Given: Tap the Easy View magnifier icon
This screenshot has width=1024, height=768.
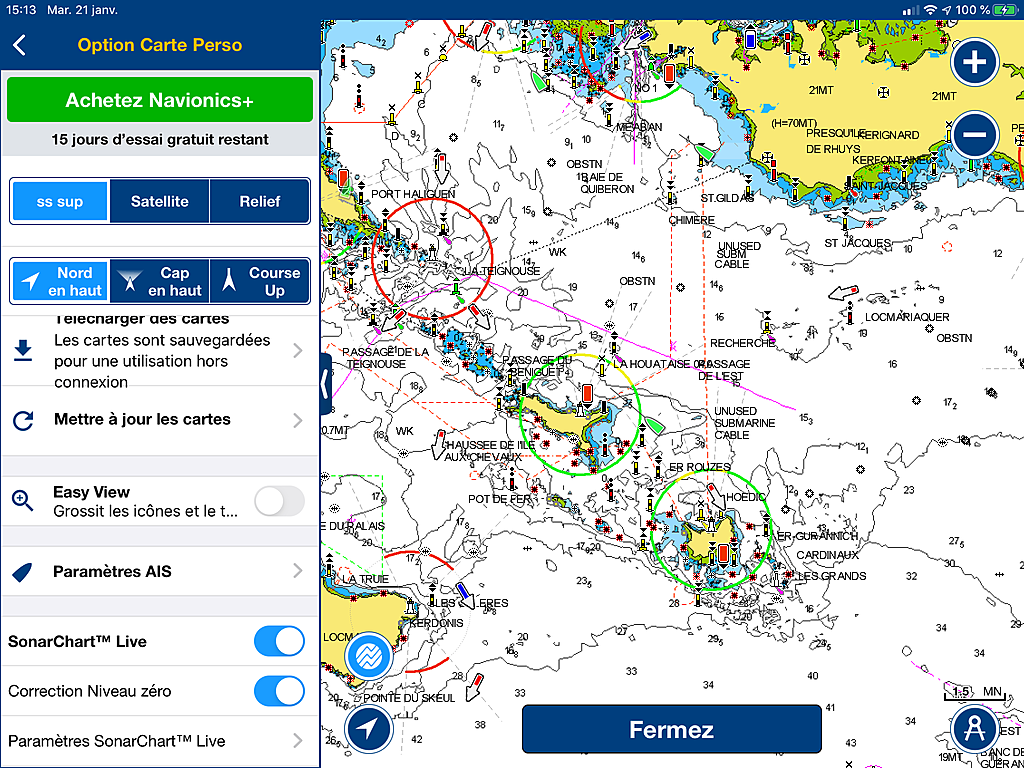Looking at the screenshot, I should pyautogui.click(x=23, y=501).
